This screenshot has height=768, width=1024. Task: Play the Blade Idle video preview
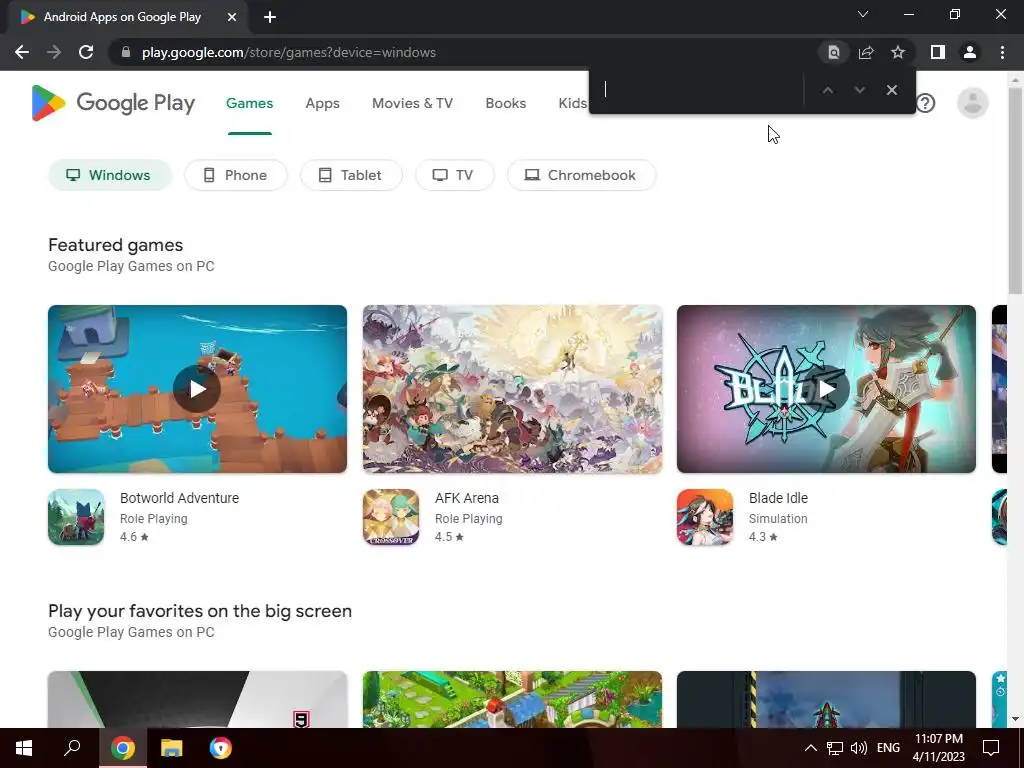826,389
